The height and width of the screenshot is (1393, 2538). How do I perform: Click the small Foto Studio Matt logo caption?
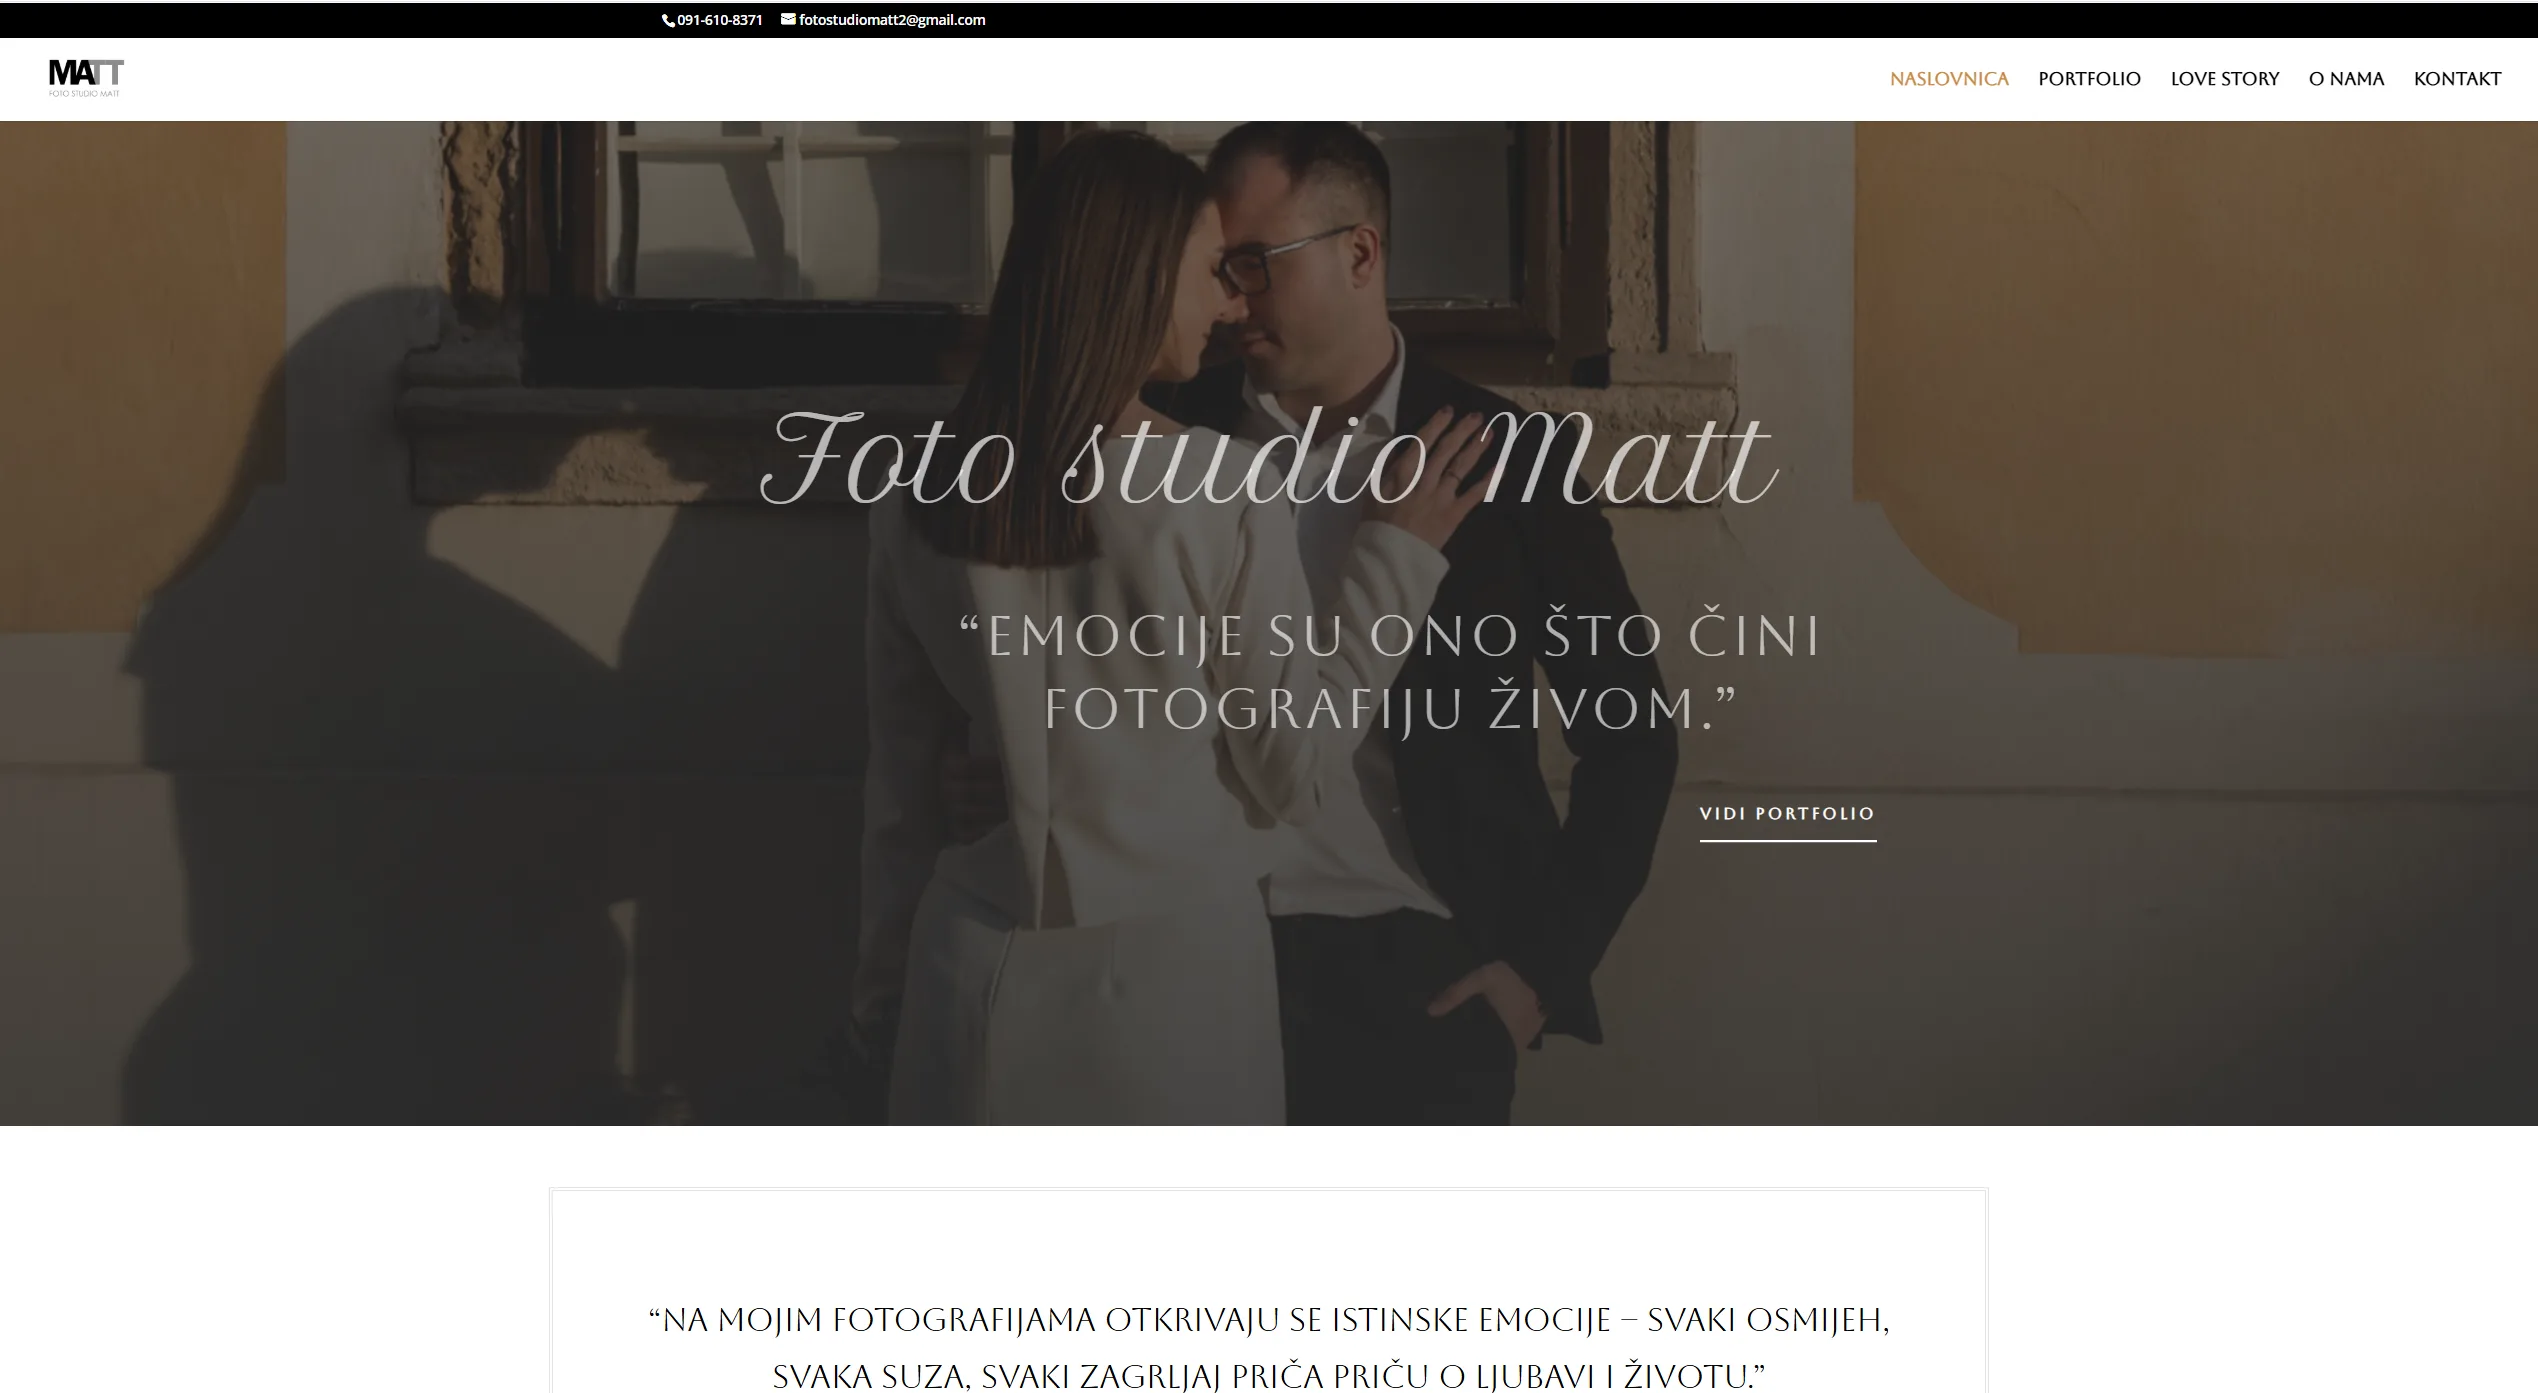pyautogui.click(x=84, y=94)
